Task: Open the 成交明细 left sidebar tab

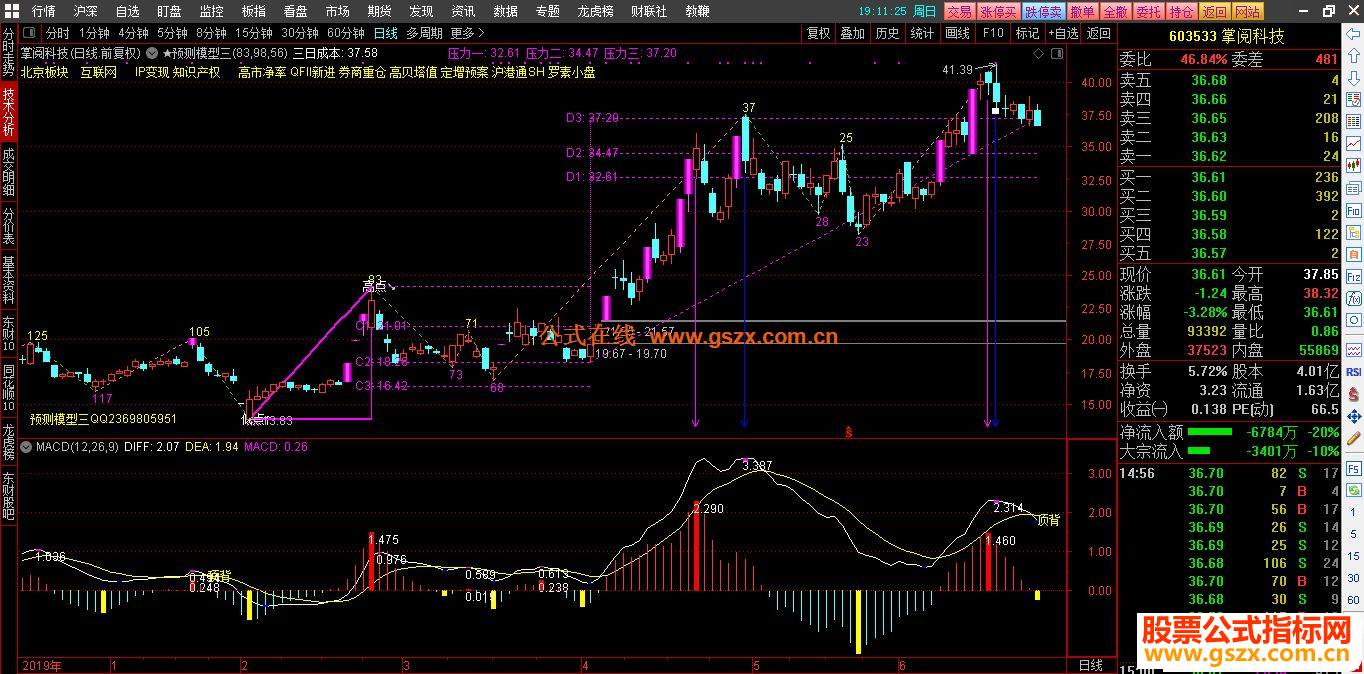Action: click(8, 172)
